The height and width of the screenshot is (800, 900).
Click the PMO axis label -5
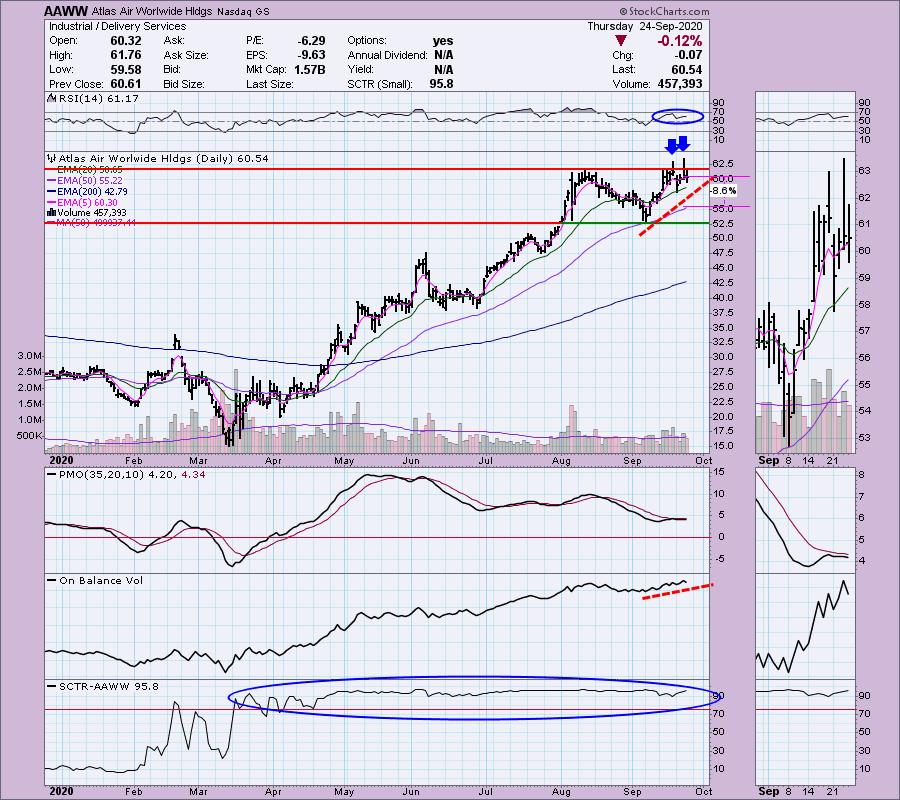pyautogui.click(x=718, y=558)
